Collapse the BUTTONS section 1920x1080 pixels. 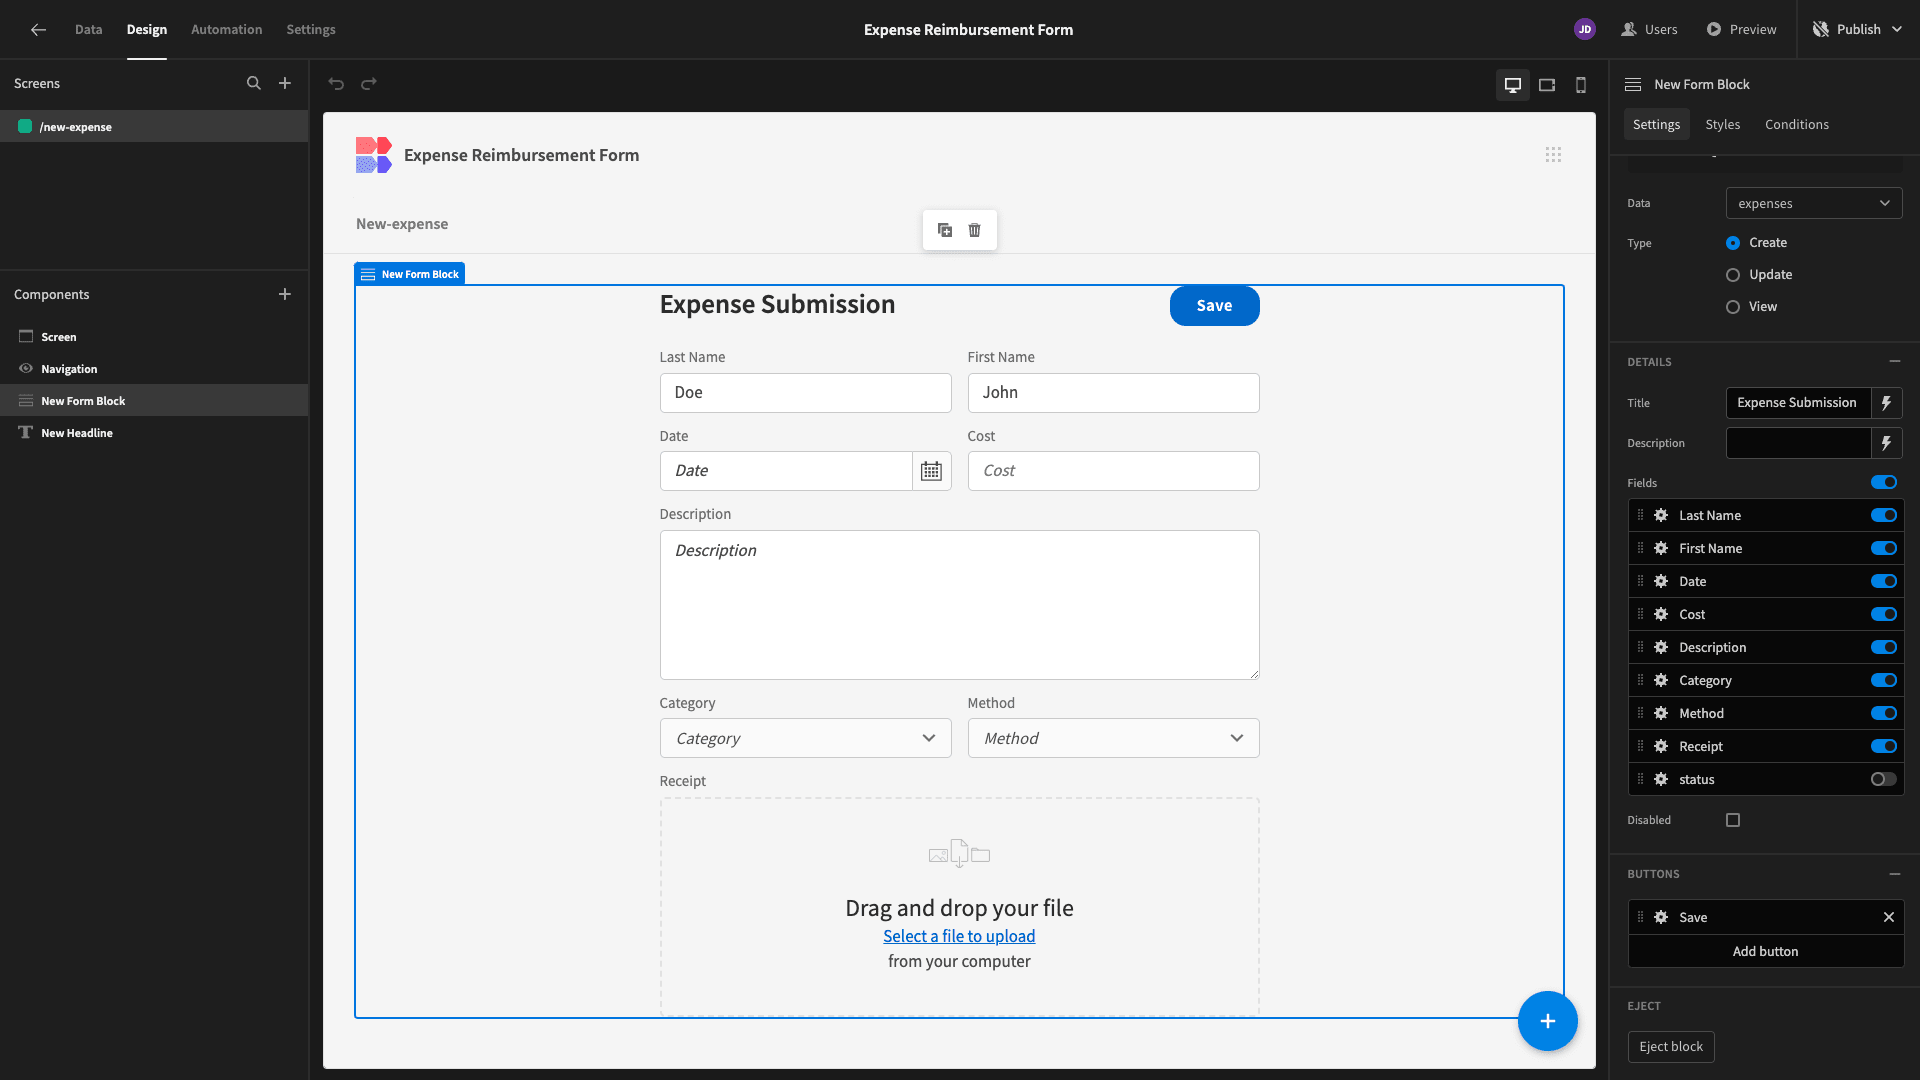coord(1895,873)
